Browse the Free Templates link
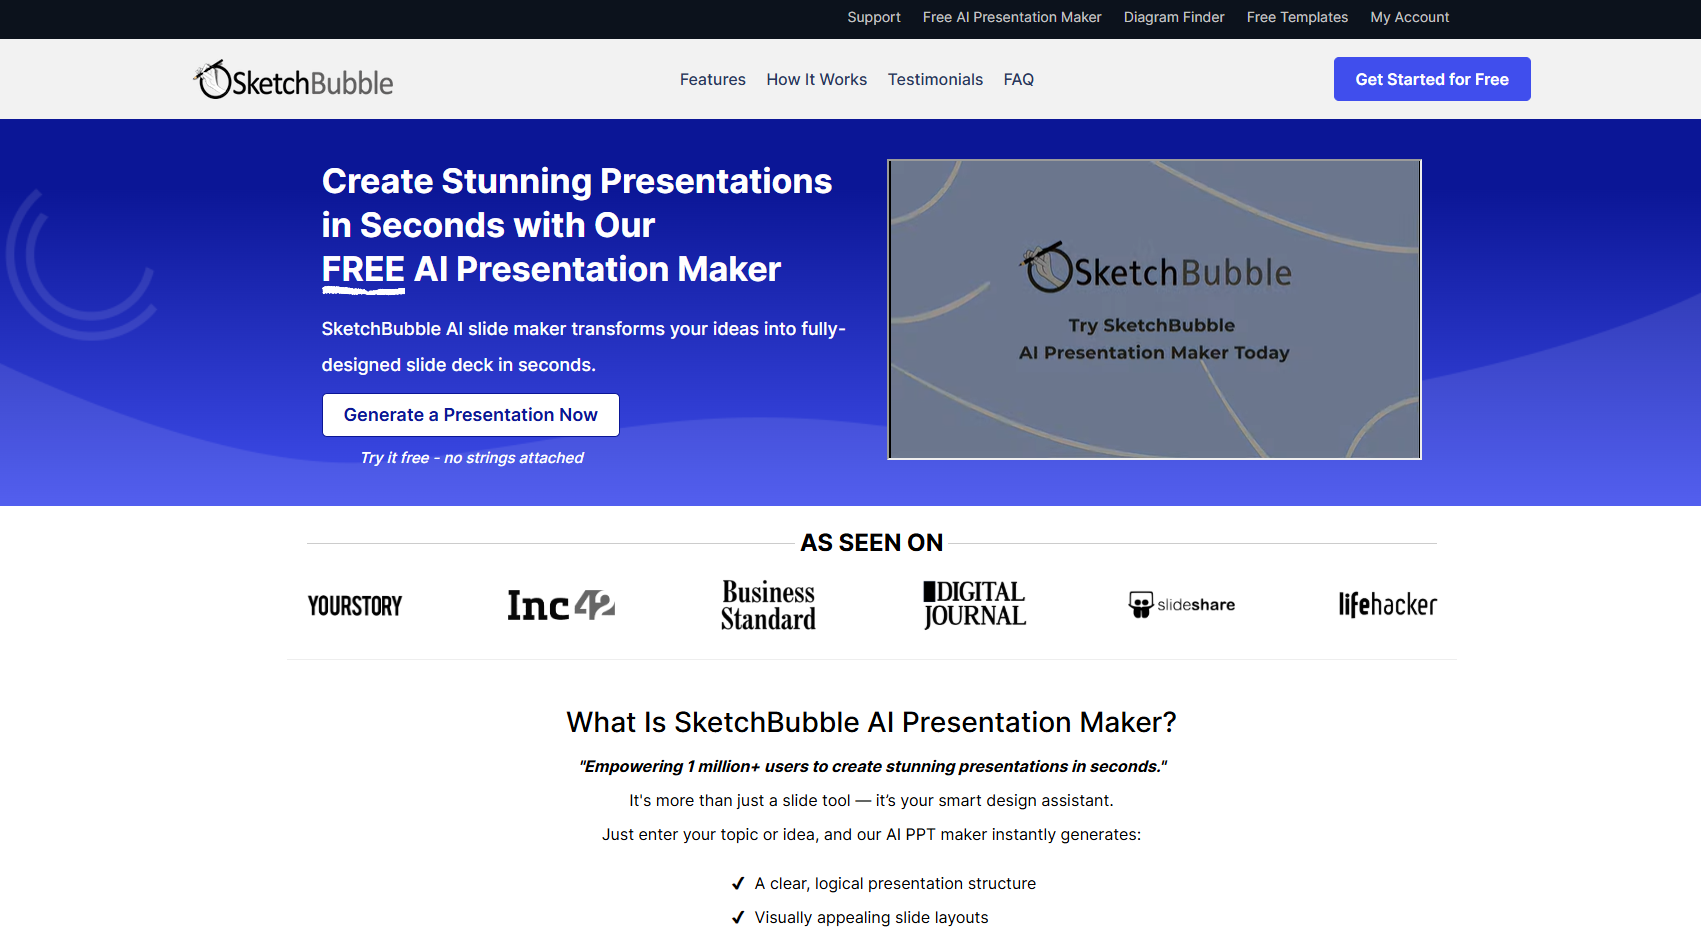1701x932 pixels. point(1297,17)
